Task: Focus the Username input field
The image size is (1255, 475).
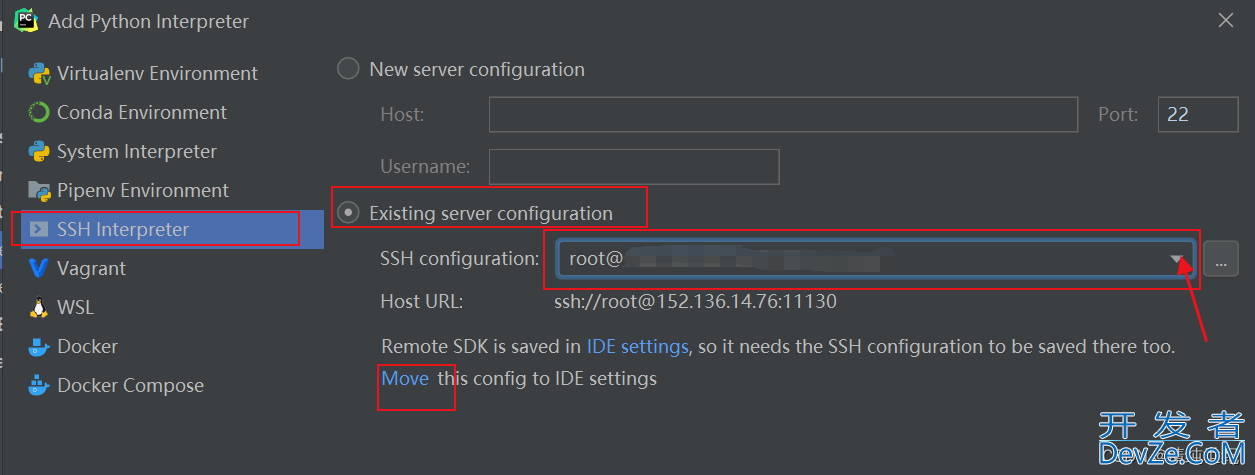Action: (634, 166)
